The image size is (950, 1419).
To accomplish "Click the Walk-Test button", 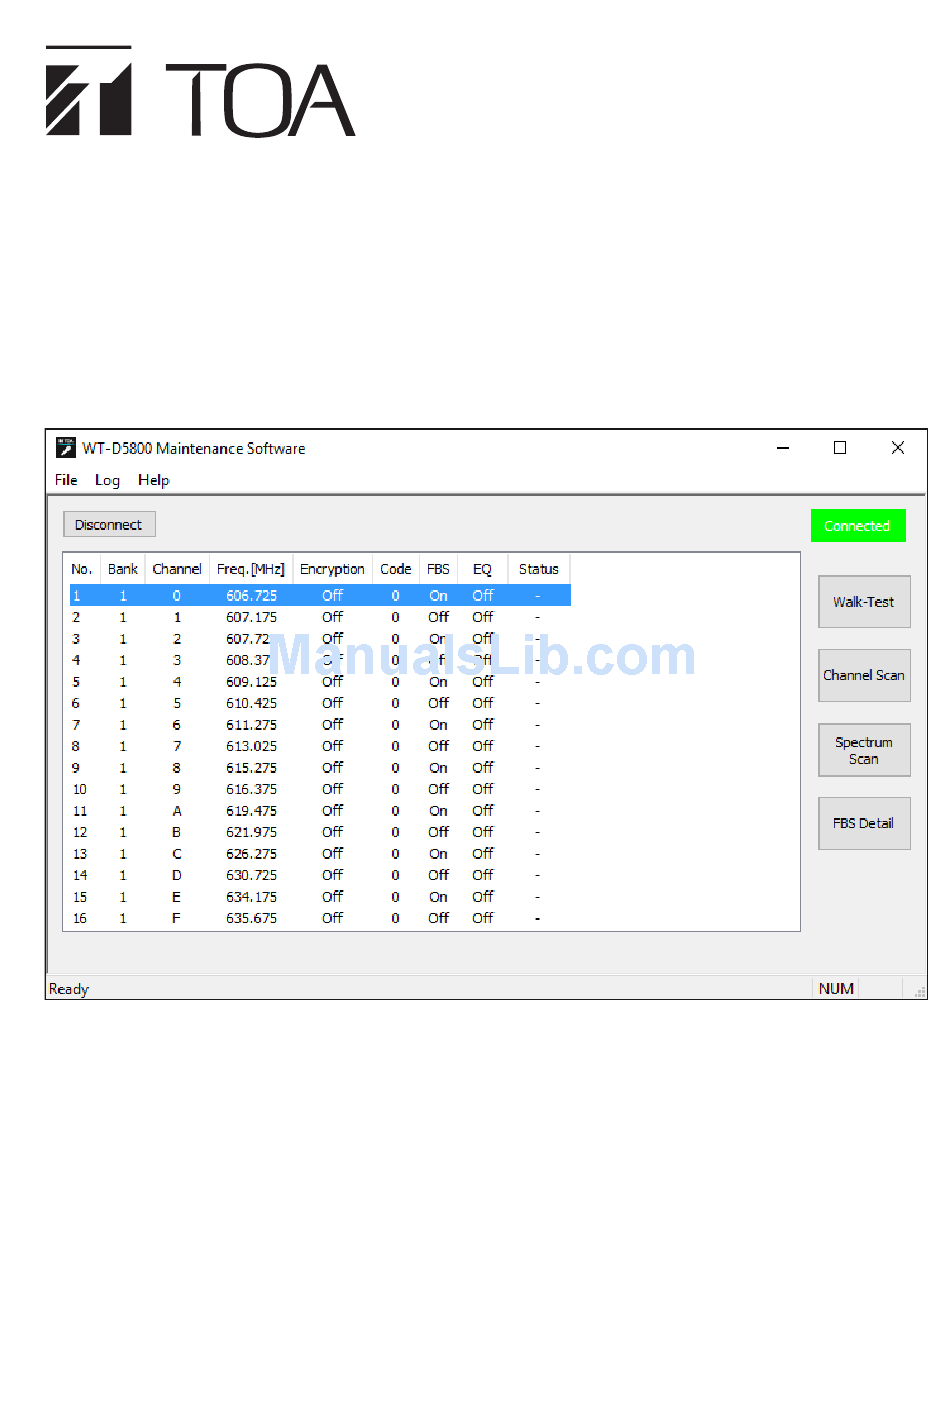I will tap(864, 602).
